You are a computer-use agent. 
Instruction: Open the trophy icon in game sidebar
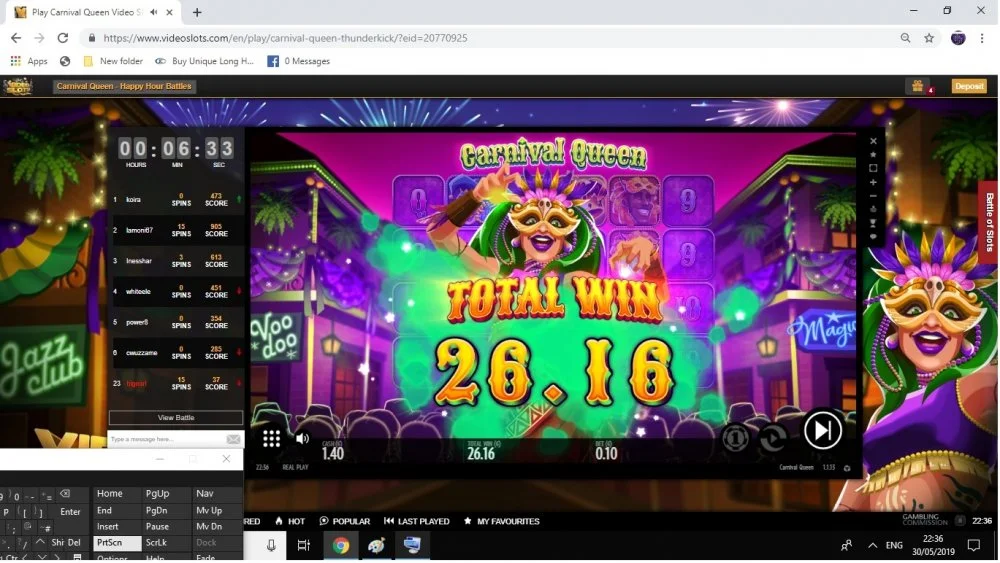[x=873, y=223]
